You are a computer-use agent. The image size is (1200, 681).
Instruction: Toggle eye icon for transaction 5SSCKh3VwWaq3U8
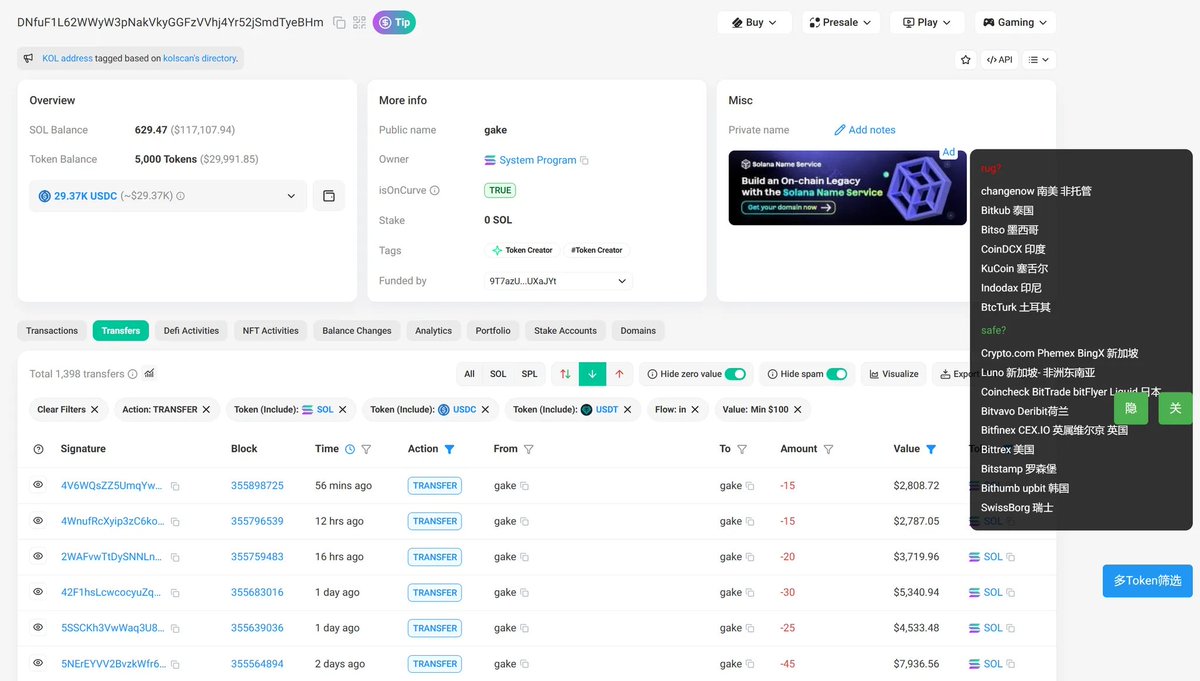click(38, 628)
